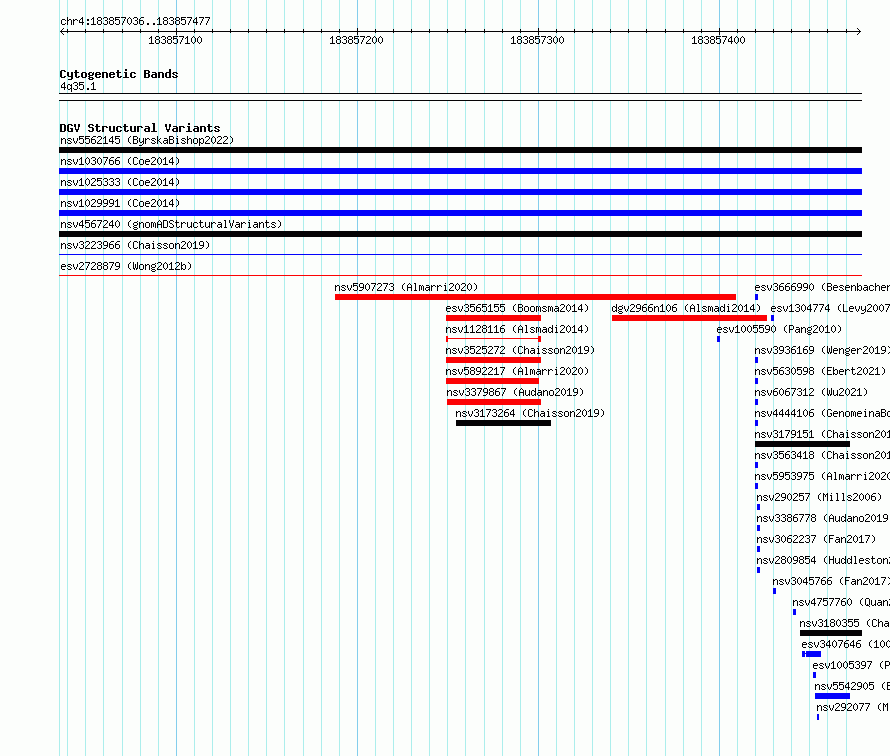Screen dimensions: 890x756
Task: Click the red nsv5907273 (Almarri2020) bar
Action: 535,297
